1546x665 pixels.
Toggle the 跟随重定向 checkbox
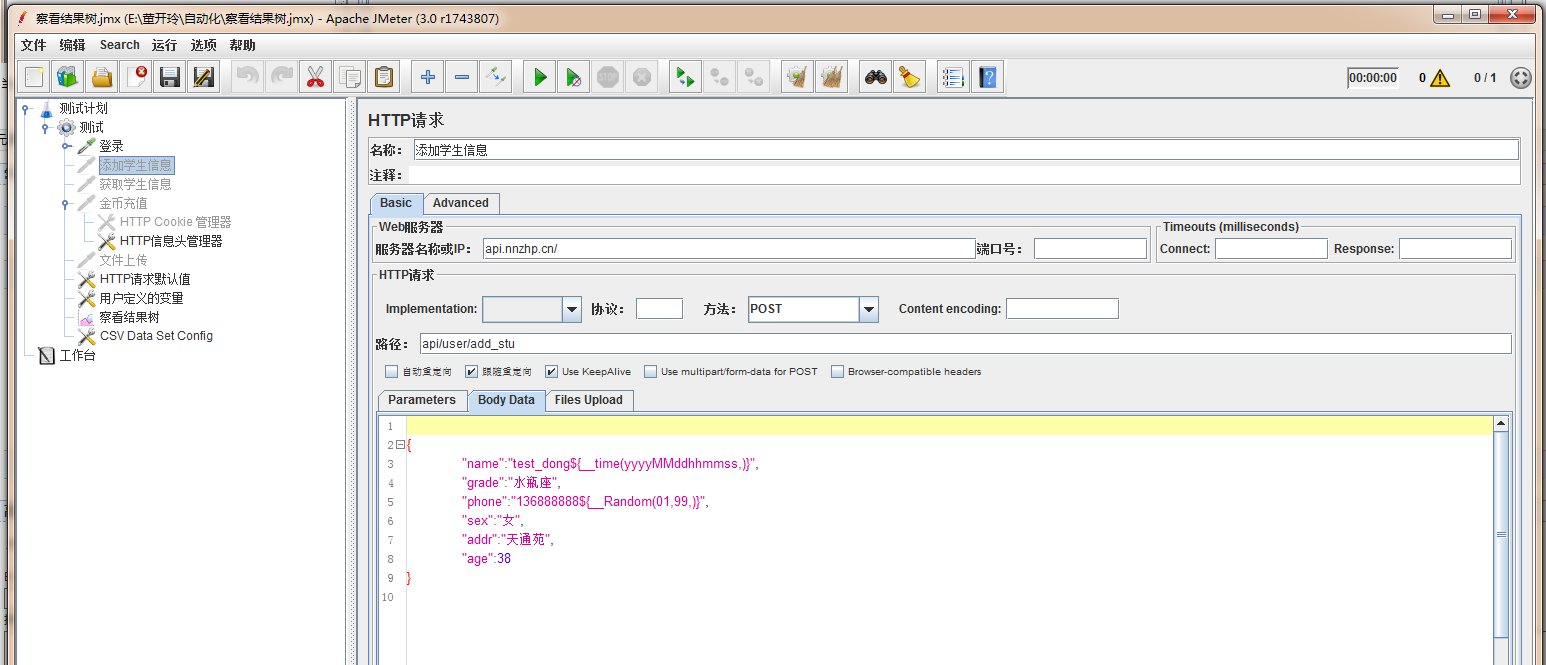click(472, 371)
